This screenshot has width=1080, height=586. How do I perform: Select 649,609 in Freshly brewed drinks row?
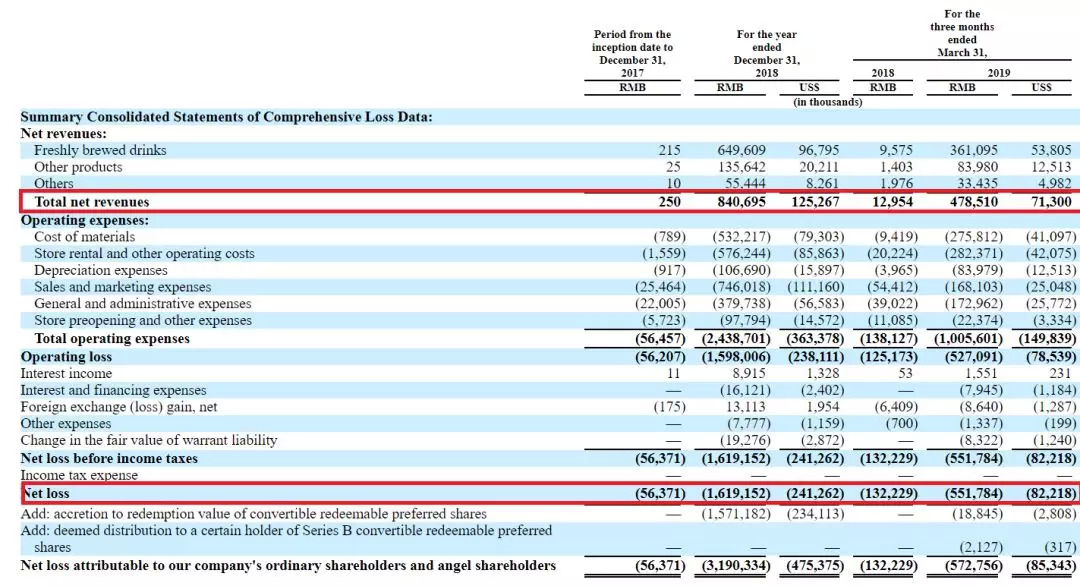click(740, 150)
